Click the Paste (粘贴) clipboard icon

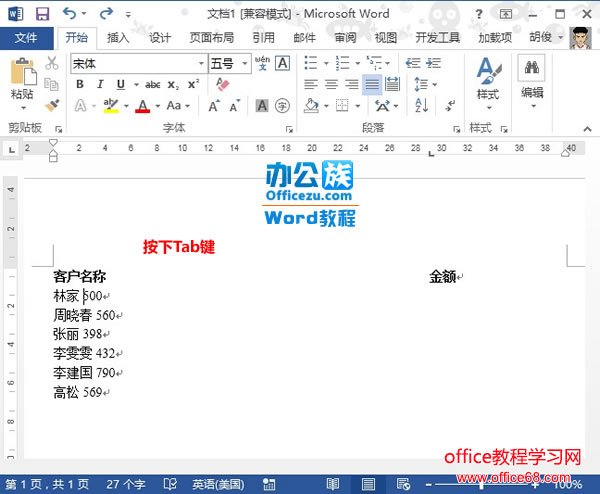tap(23, 72)
